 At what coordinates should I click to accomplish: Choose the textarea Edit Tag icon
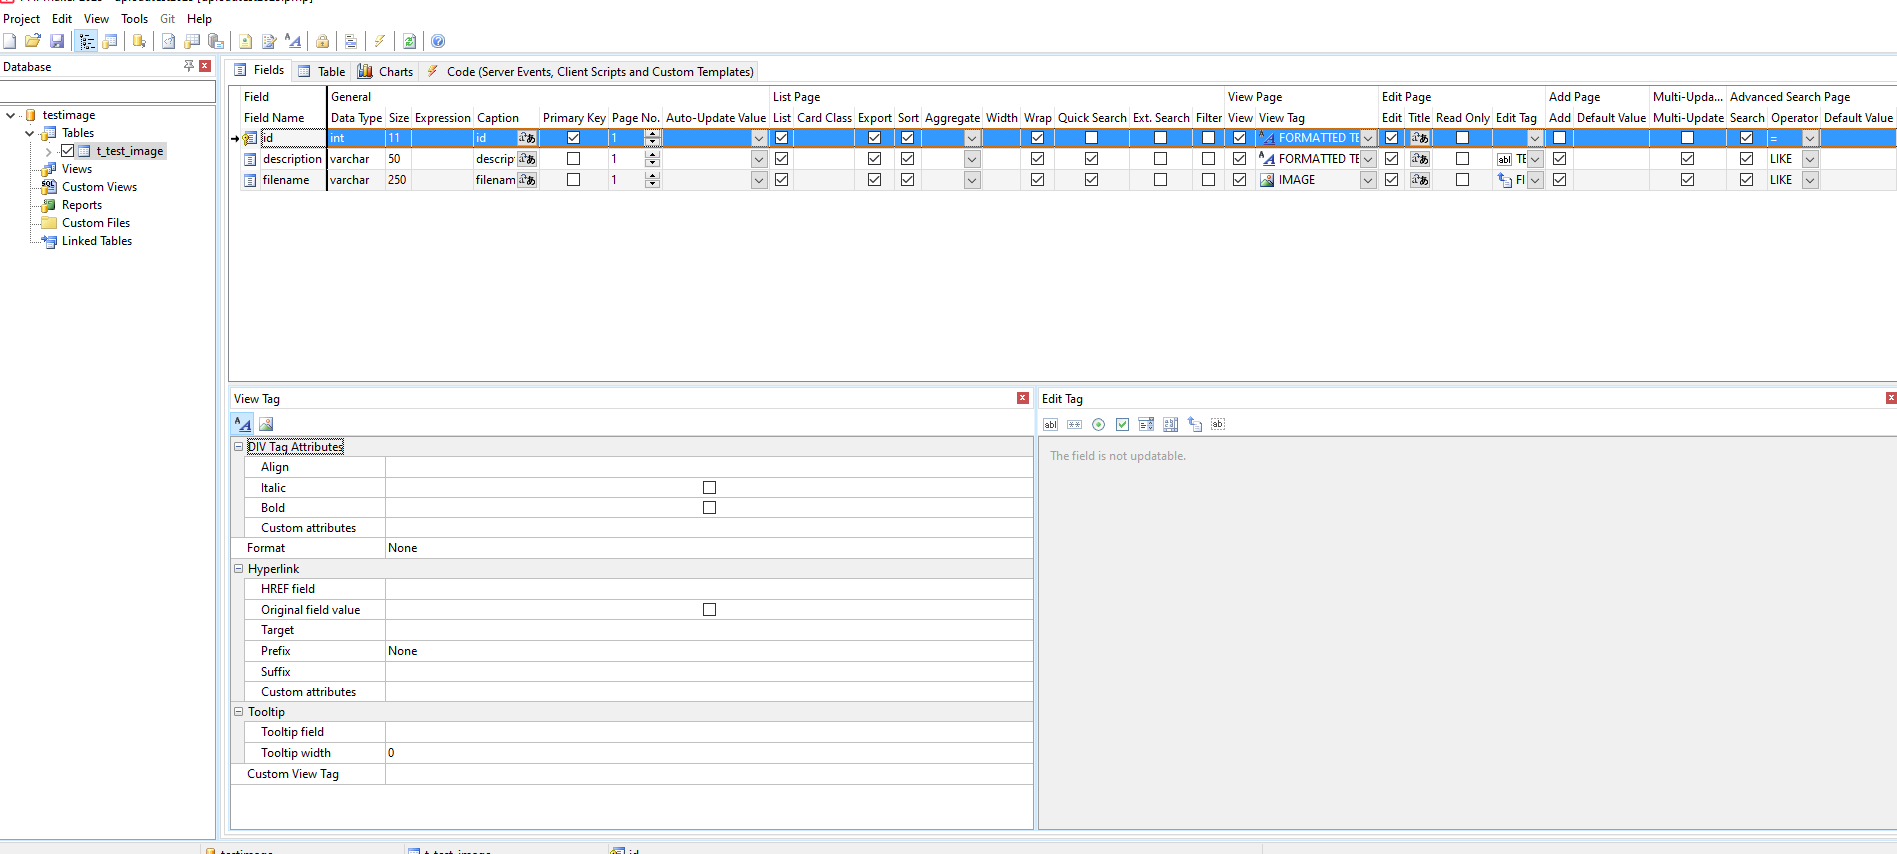coord(1171,424)
